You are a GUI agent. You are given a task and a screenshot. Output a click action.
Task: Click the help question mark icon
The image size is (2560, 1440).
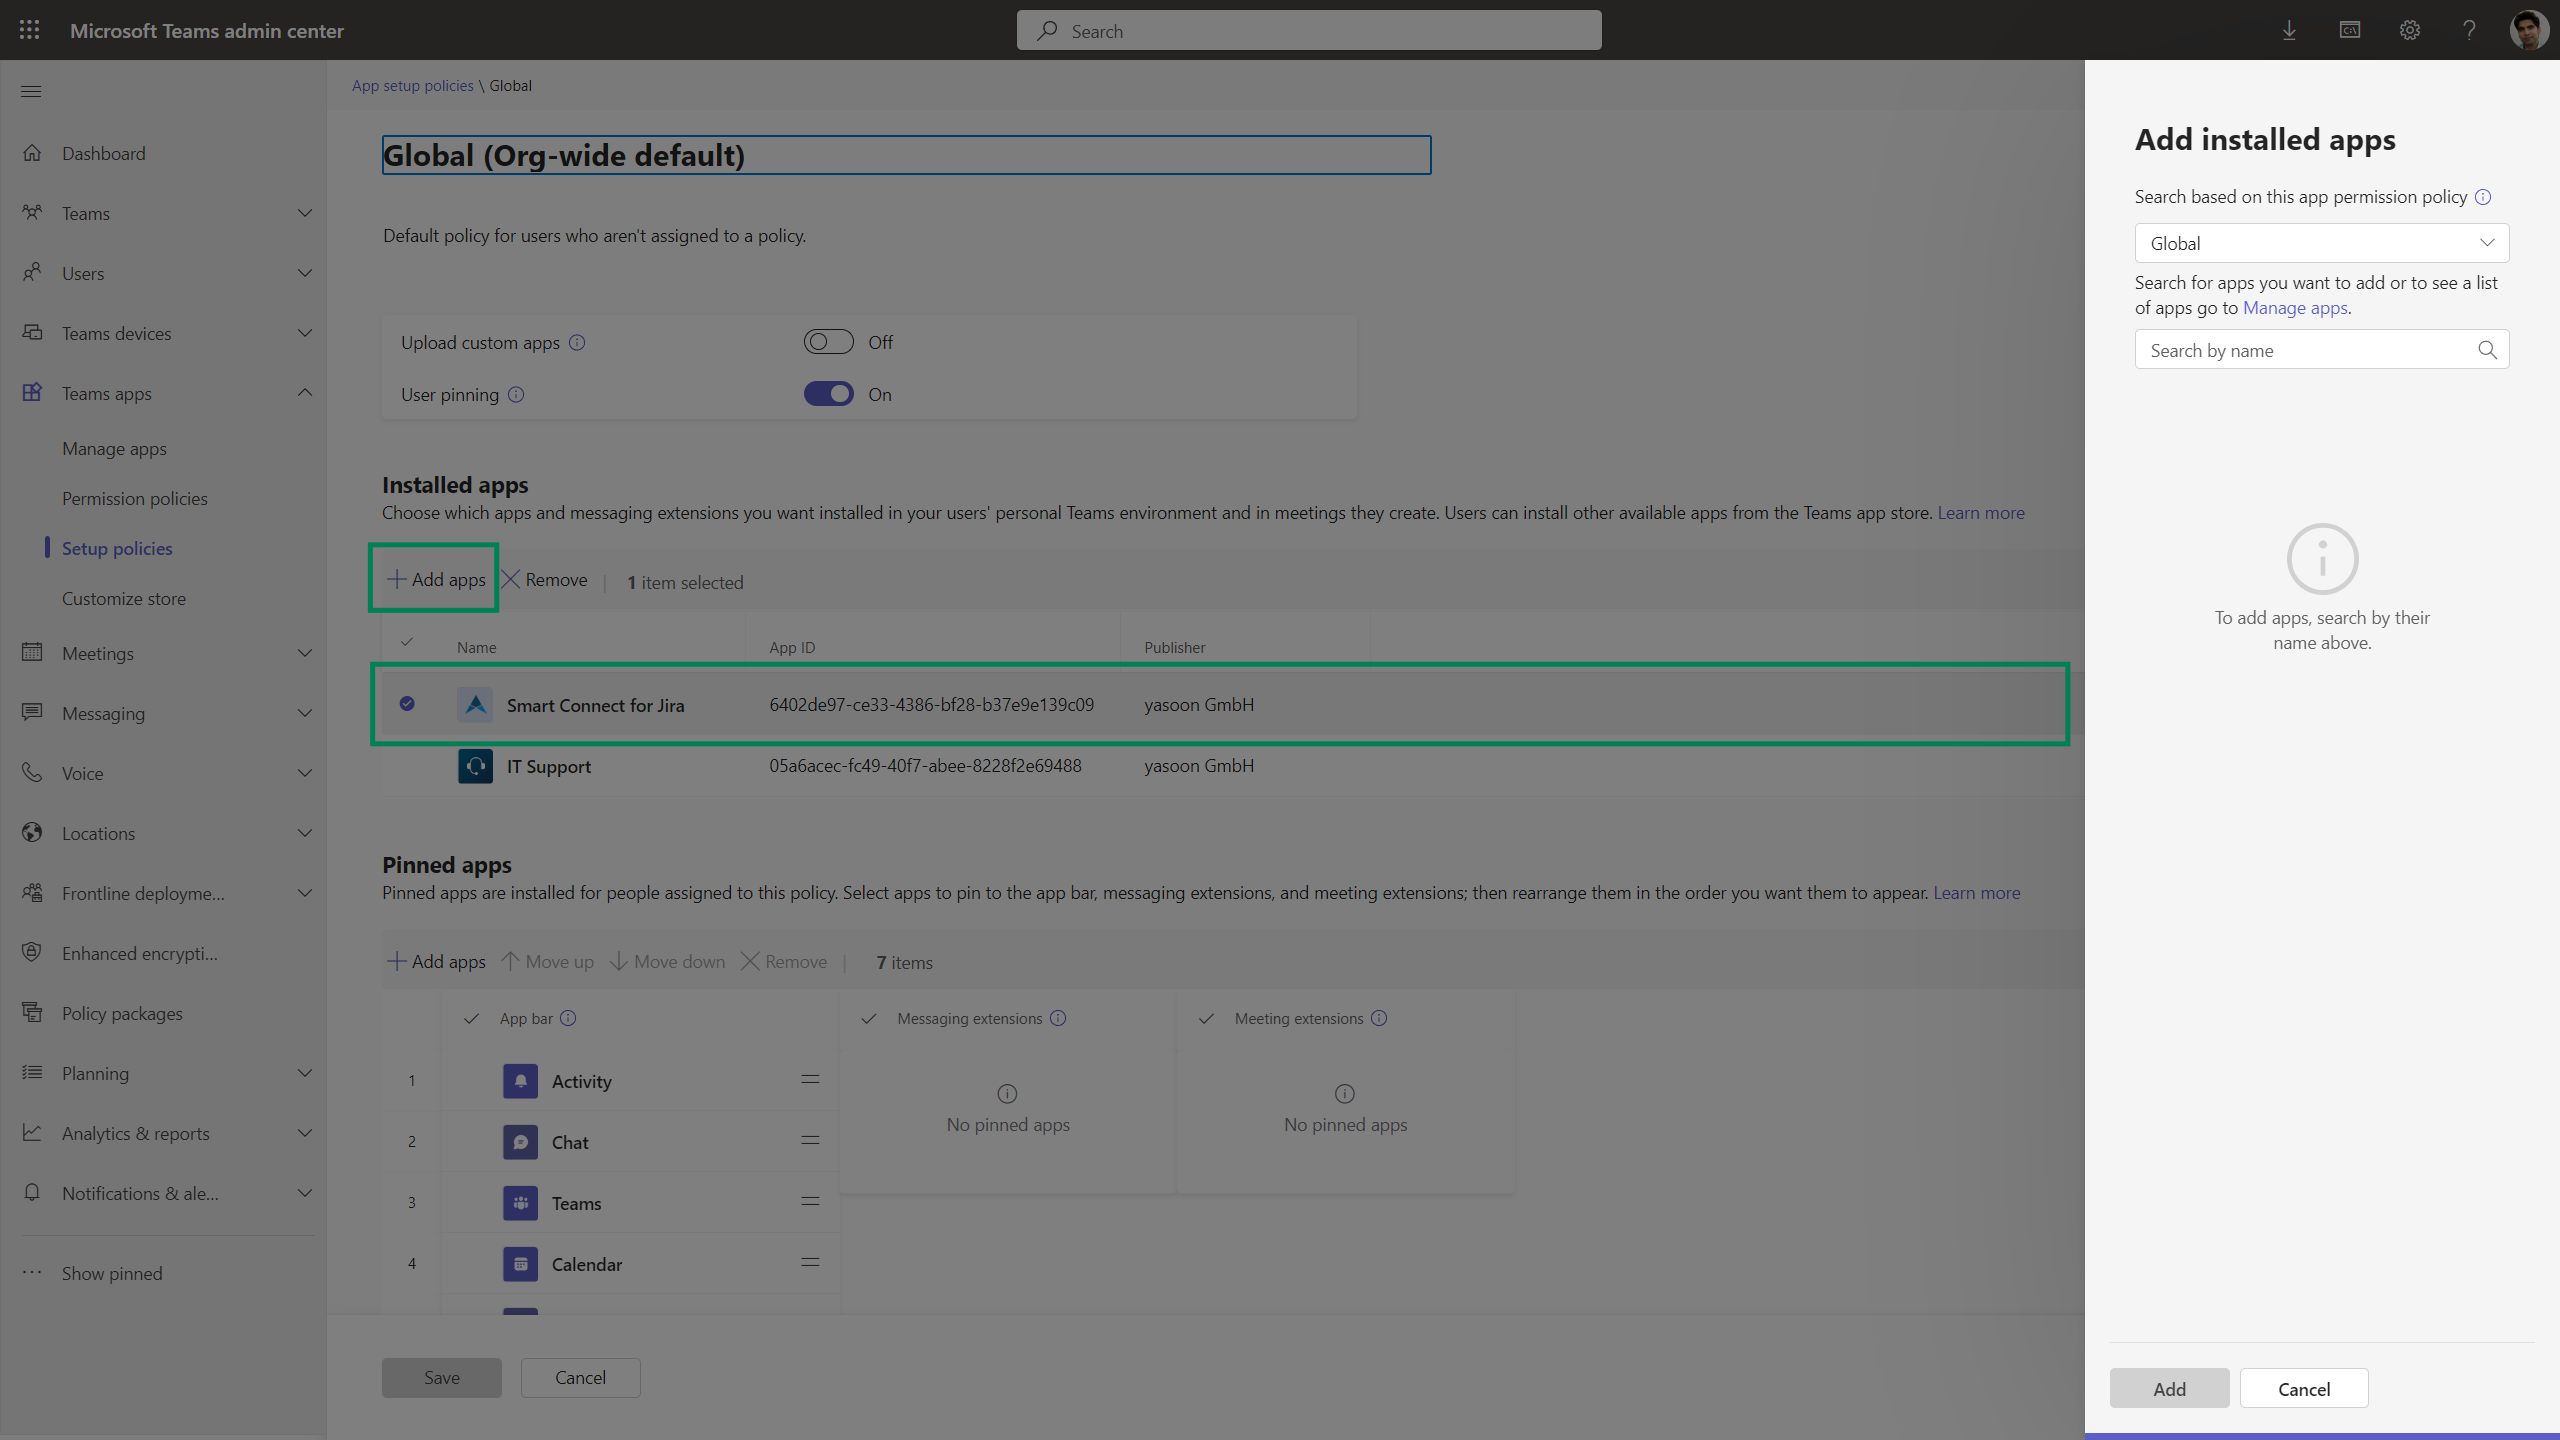coord(2469,30)
